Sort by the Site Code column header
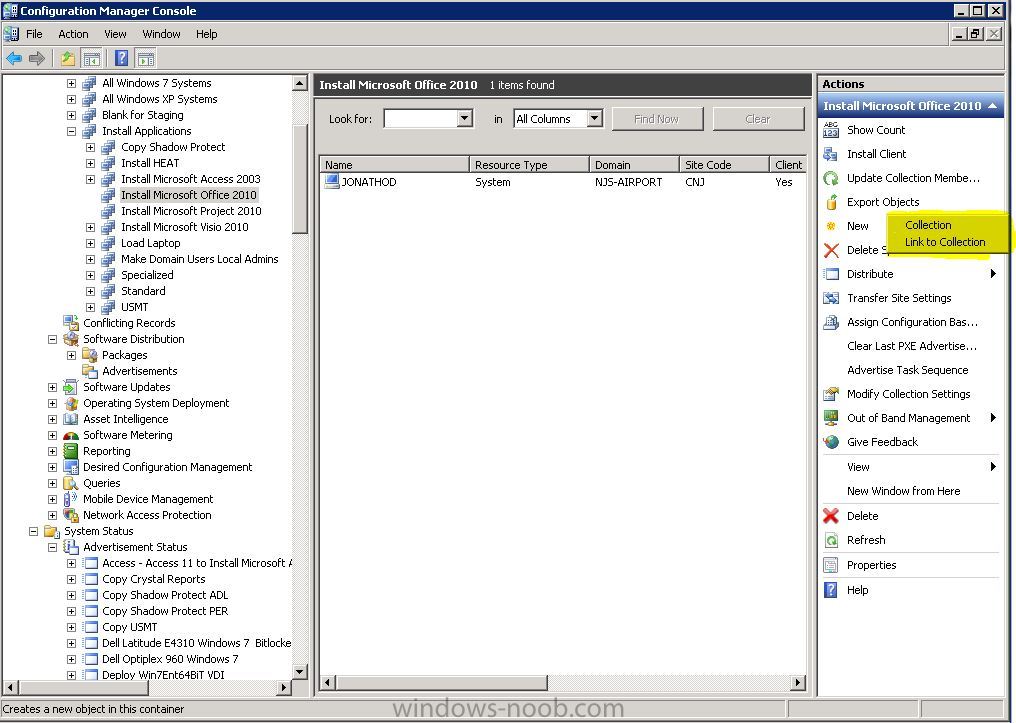Screen dimensions: 1016x723 click(x=724, y=165)
